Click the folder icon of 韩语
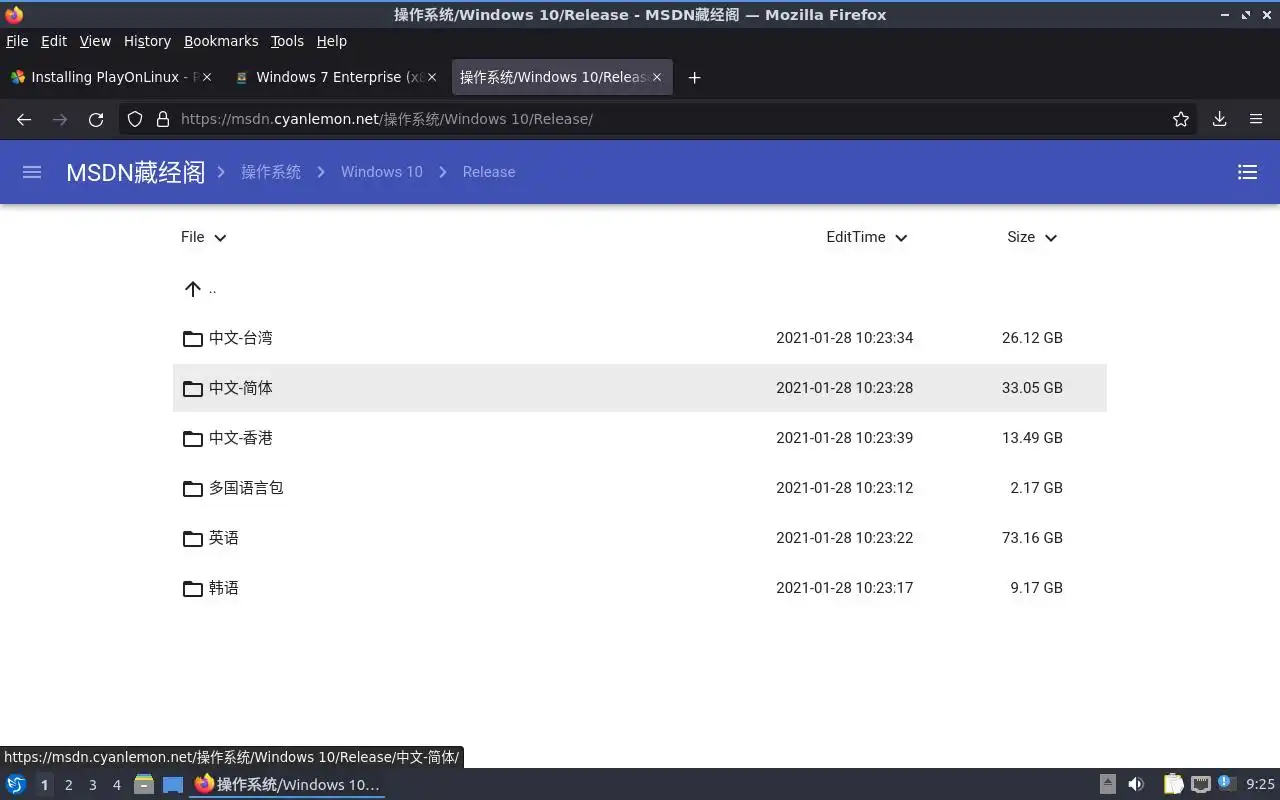1280x800 pixels. click(193, 588)
